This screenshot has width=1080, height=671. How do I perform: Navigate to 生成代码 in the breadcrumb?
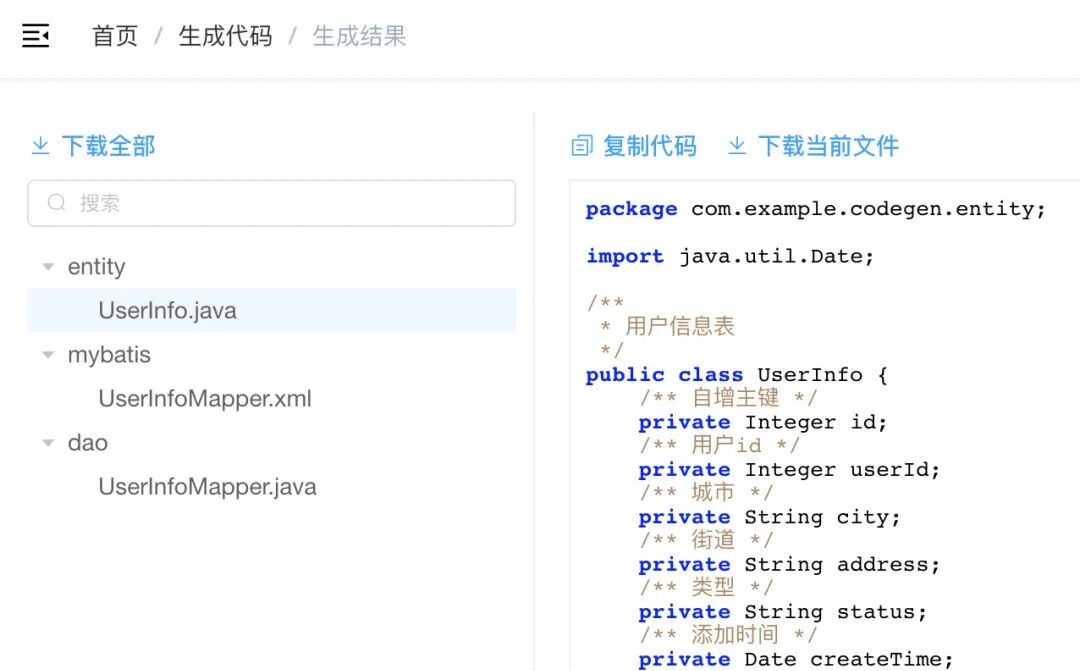click(223, 35)
